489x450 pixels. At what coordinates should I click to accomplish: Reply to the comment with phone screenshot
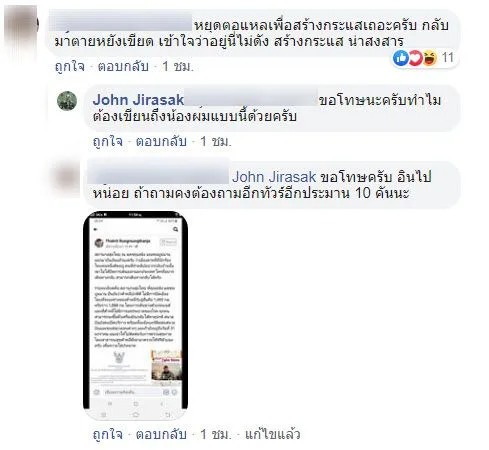[161, 434]
